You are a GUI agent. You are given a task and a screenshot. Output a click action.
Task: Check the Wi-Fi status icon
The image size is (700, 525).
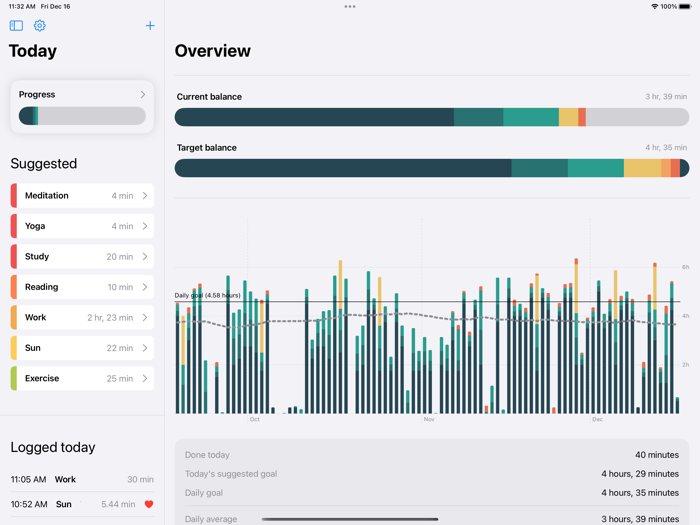pyautogui.click(x=654, y=6)
